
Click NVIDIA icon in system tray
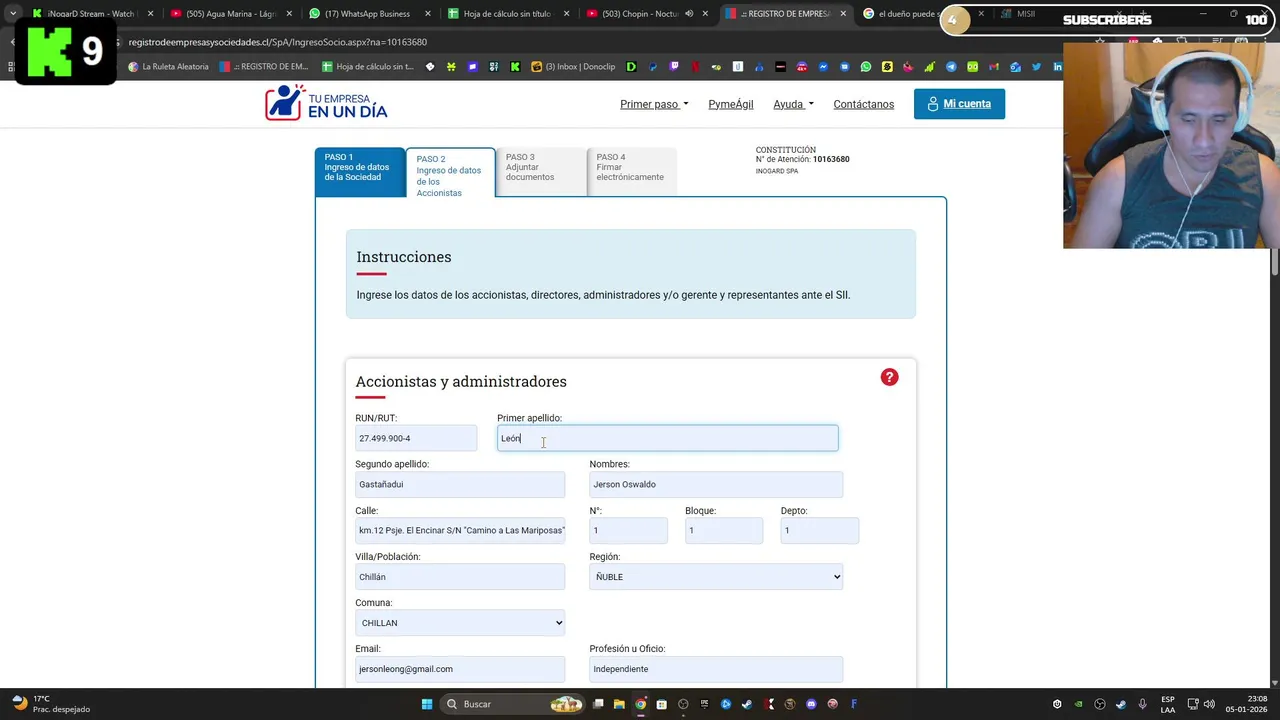[1078, 704]
